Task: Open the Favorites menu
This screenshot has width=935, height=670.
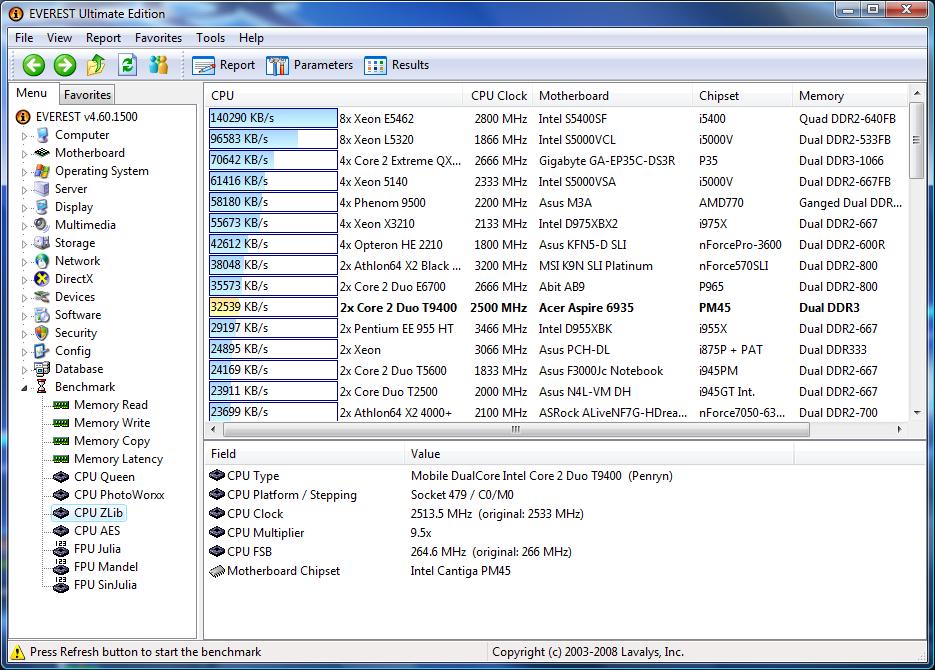Action: [158, 38]
